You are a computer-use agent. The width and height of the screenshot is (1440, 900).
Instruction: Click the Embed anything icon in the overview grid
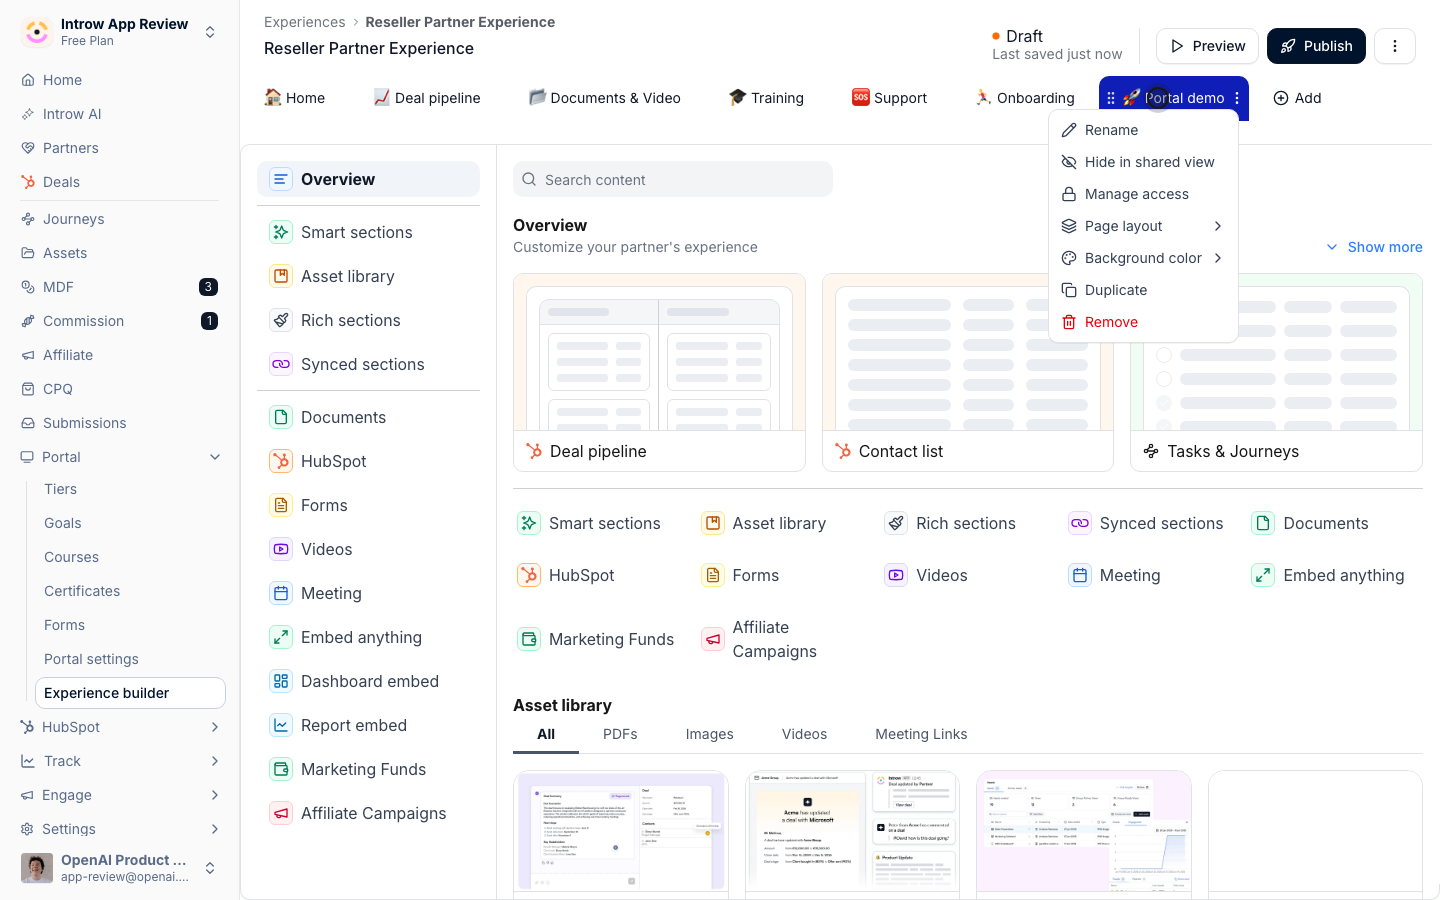1263,575
